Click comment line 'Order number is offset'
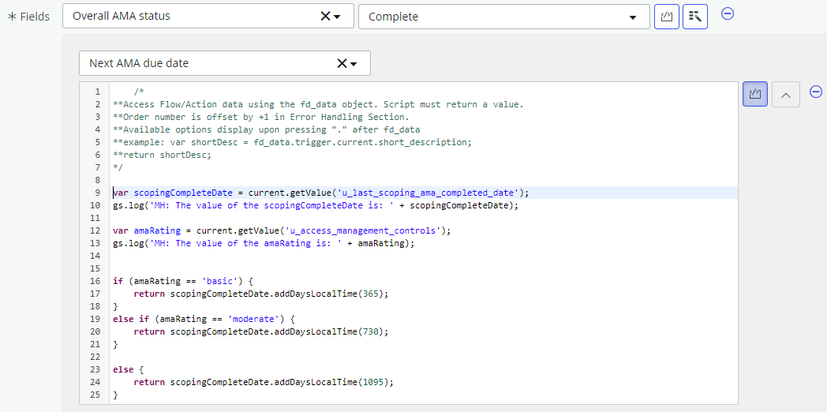 [261, 117]
